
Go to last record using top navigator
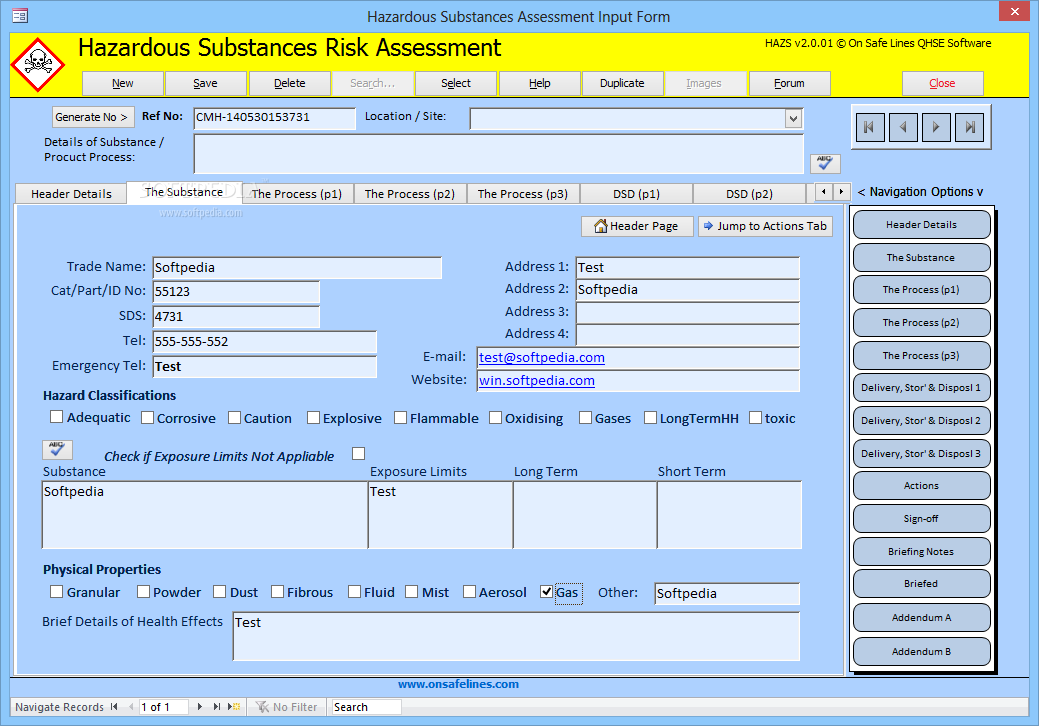[969, 127]
